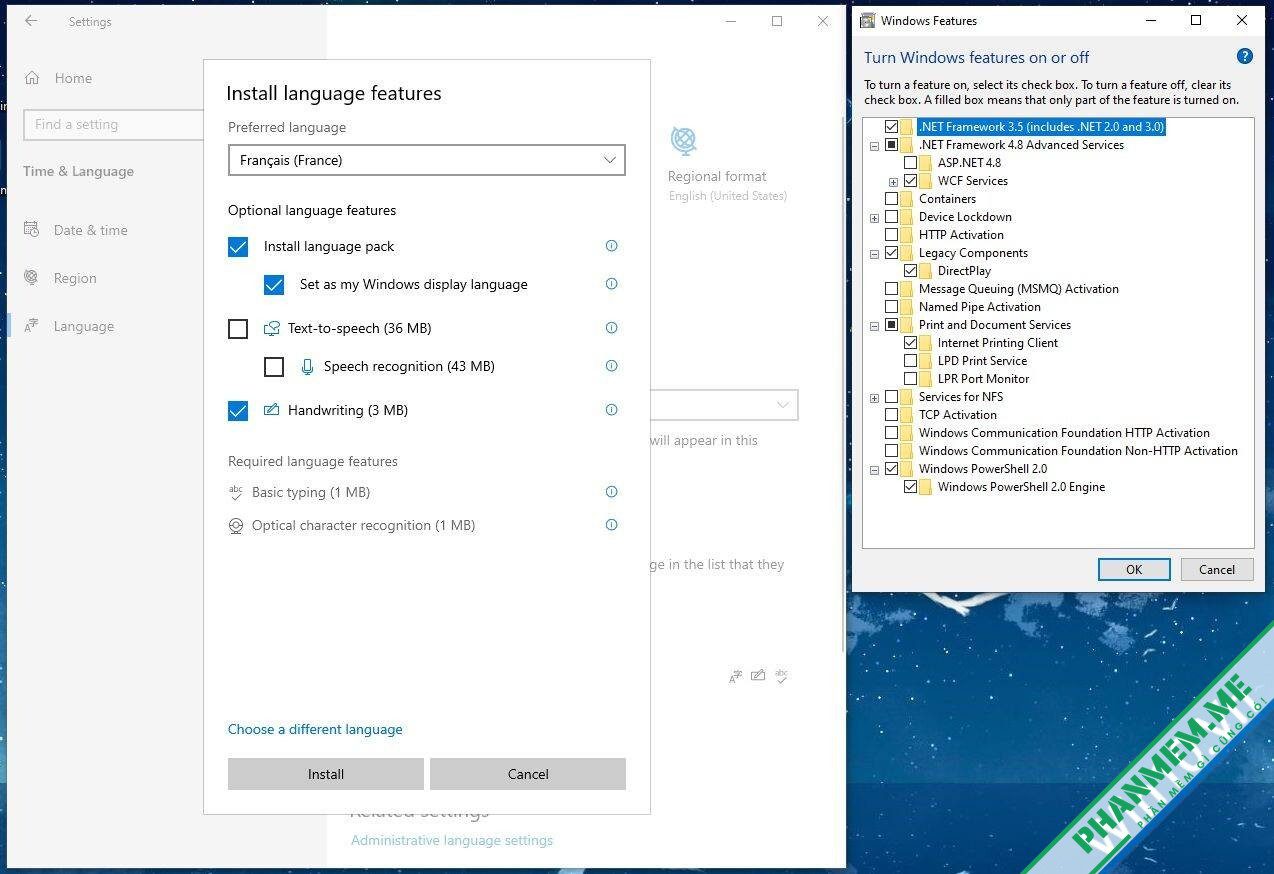Select Windows Communication Foundation Non-HTTP Activation
Image resolution: width=1274 pixels, height=874 pixels.
pos(1078,451)
